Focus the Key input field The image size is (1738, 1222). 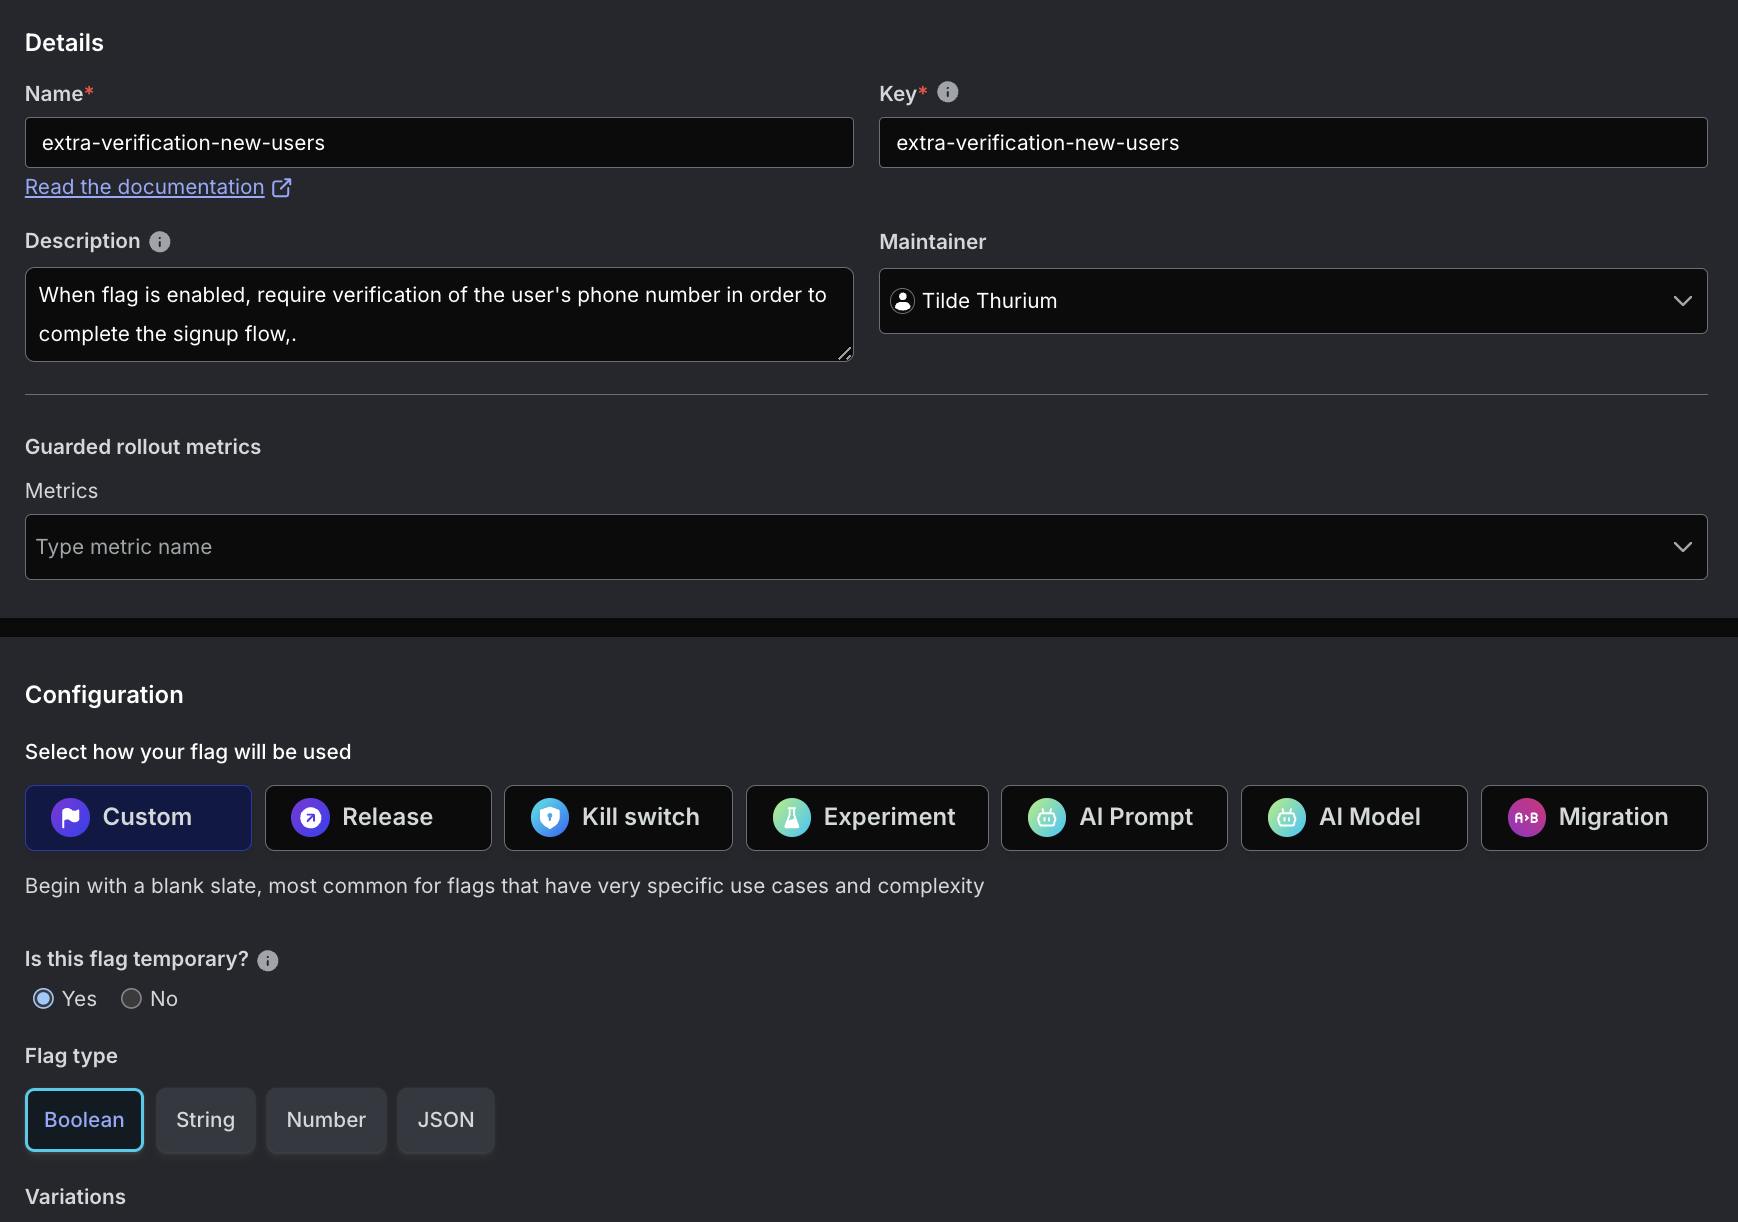1293,143
